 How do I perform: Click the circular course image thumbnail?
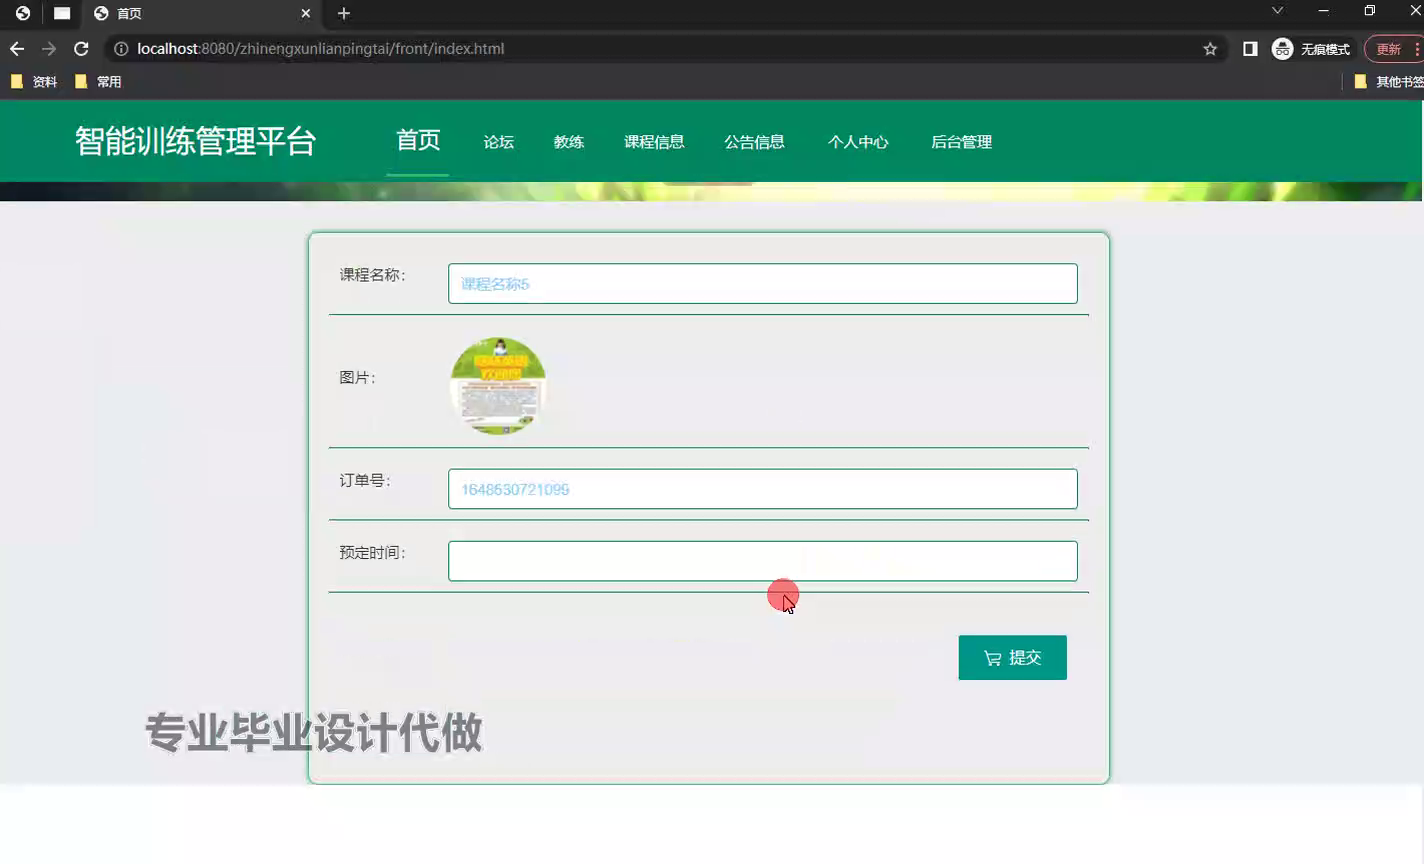(x=498, y=386)
